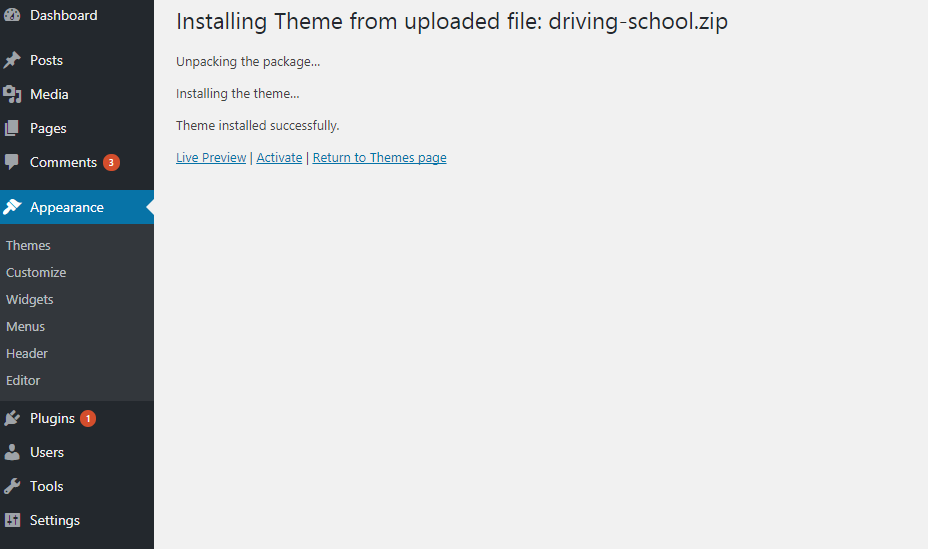
Task: Click the Pages icon in sidebar
Action: [12, 128]
